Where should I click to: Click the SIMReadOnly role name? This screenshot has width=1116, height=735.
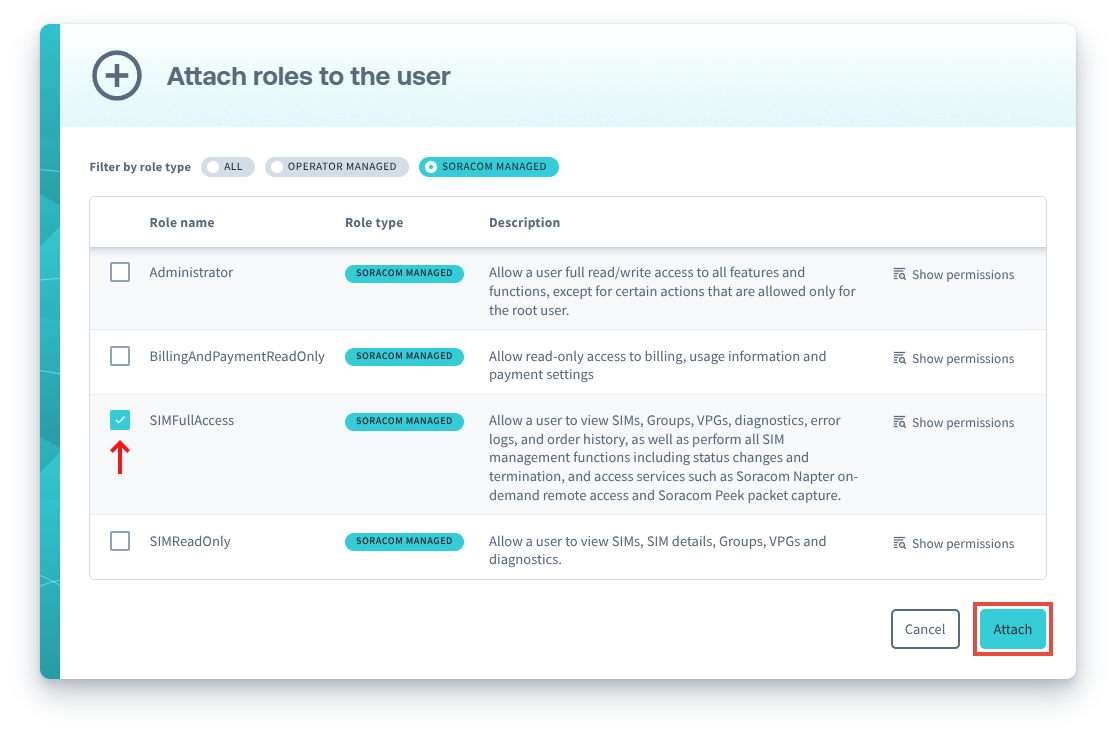[x=190, y=541]
